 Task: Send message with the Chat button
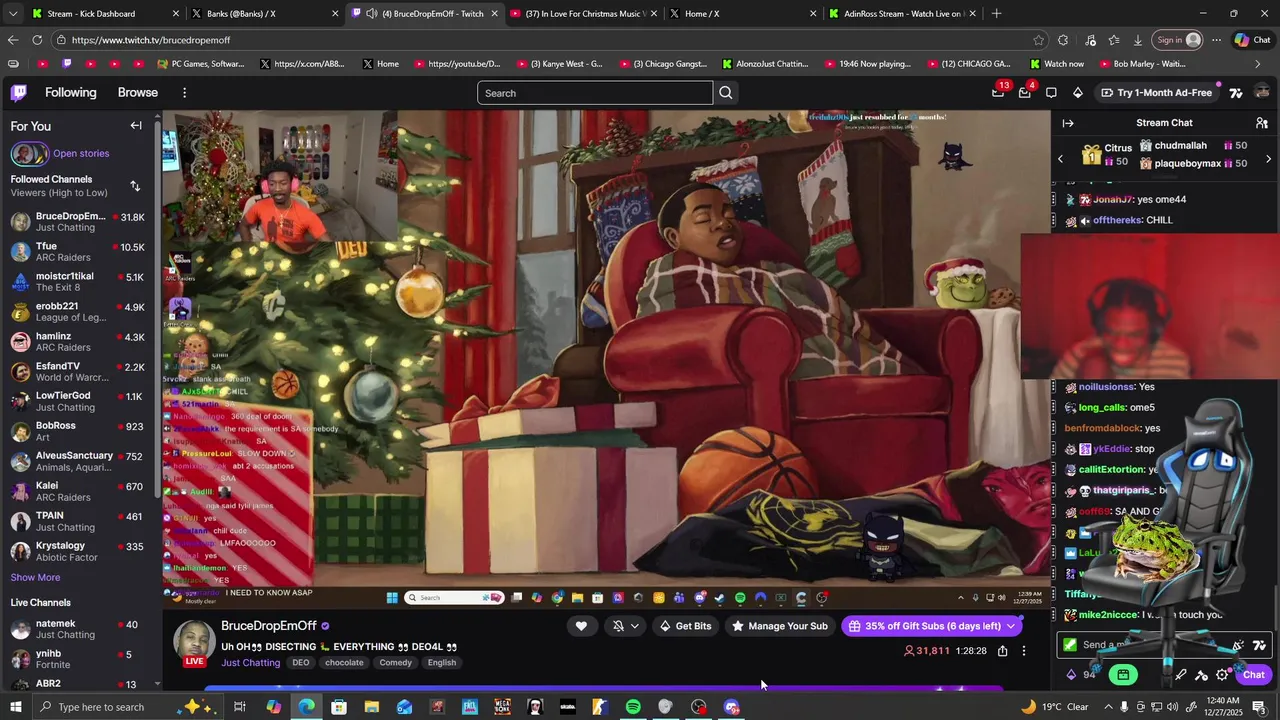[x=1254, y=675]
